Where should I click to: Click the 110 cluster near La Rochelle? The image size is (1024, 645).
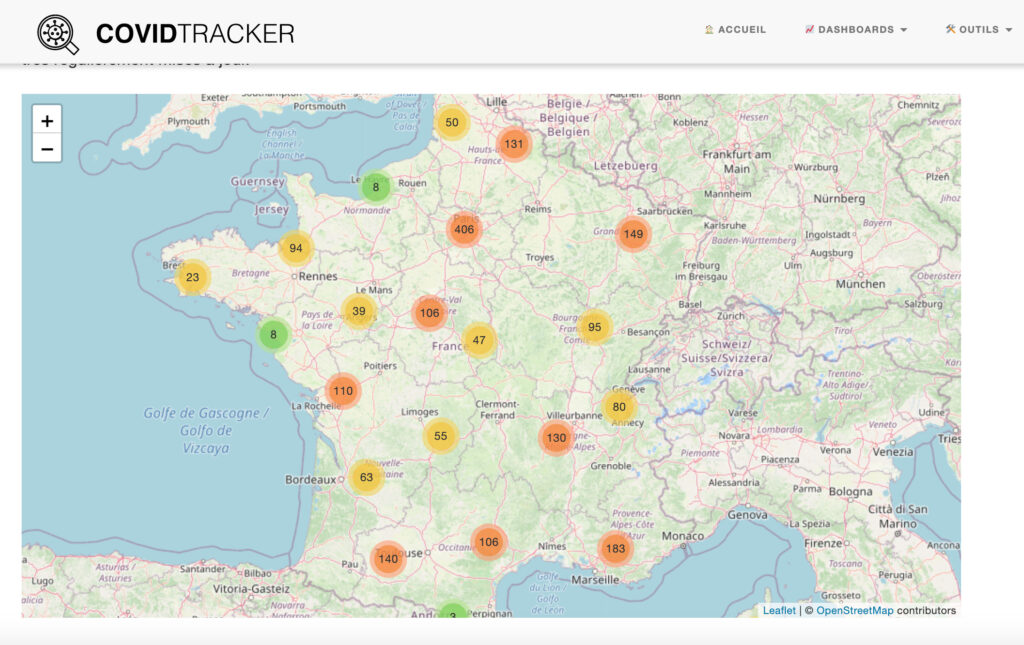click(x=343, y=390)
